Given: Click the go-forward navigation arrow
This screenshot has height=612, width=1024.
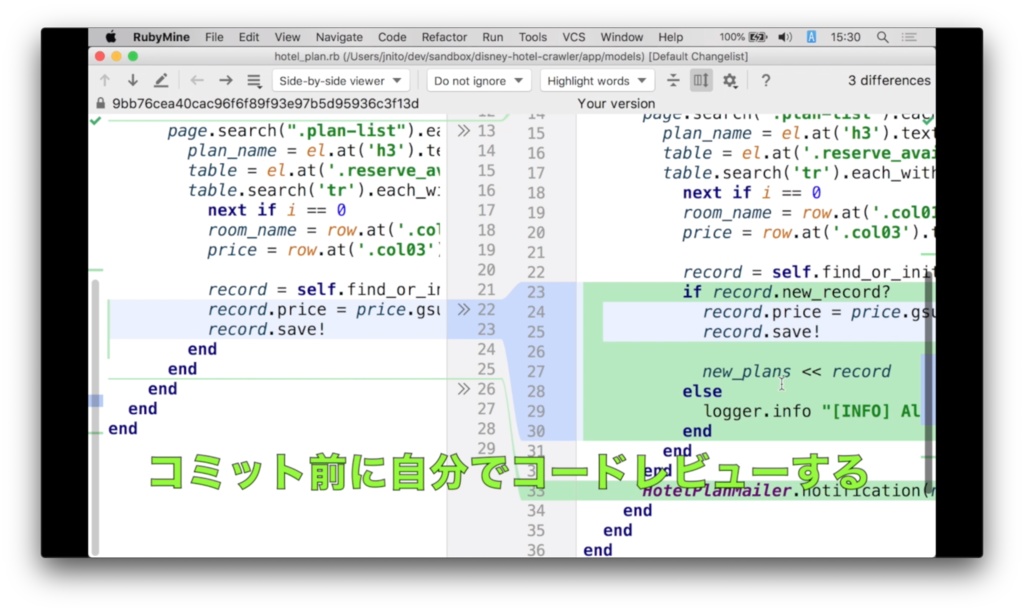Looking at the screenshot, I should [x=225, y=79].
